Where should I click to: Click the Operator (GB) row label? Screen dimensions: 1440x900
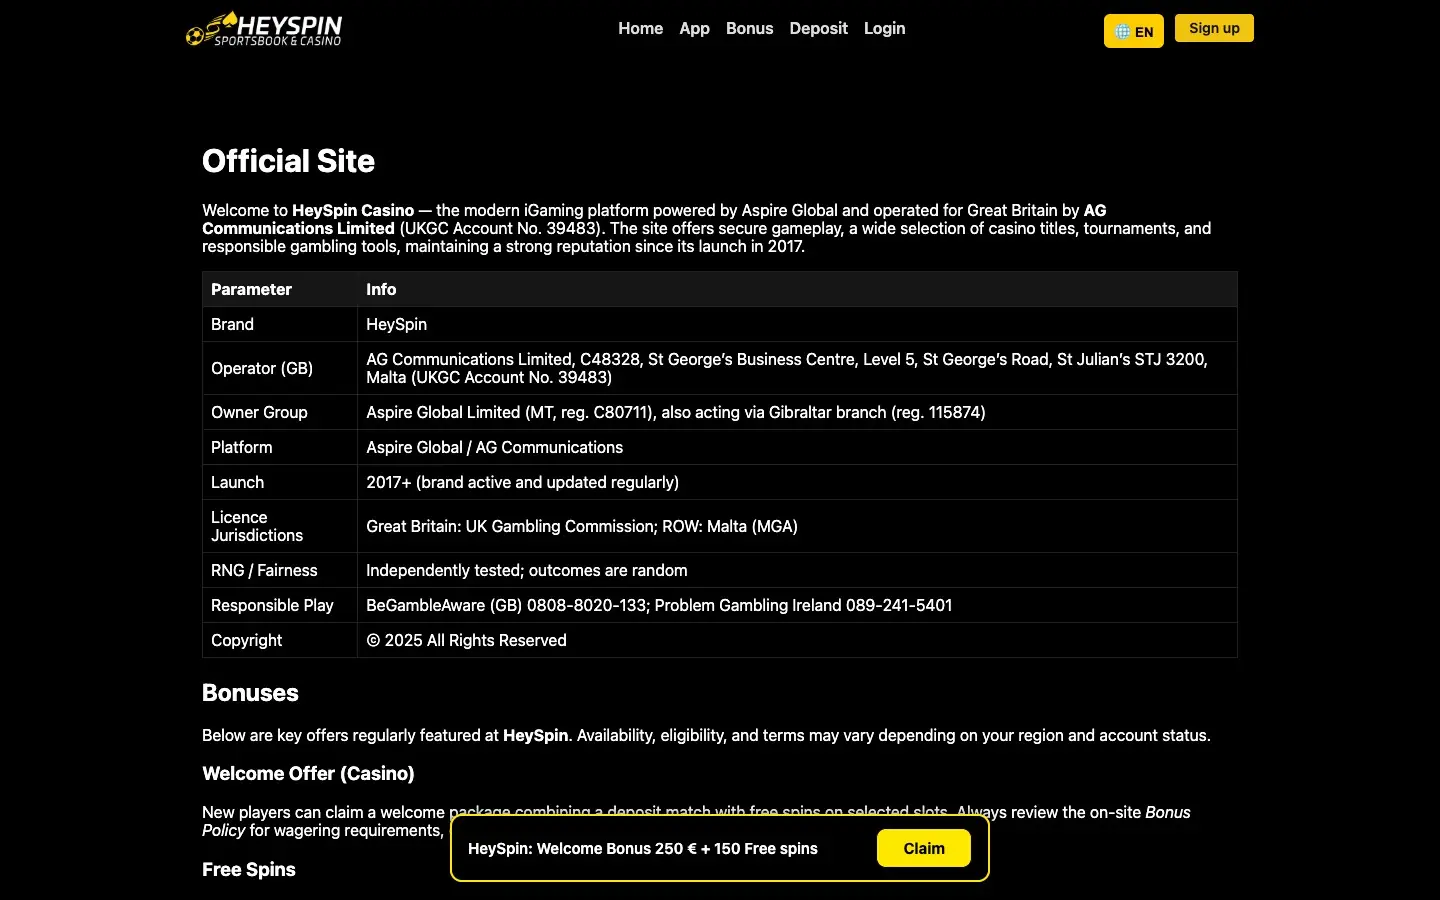point(280,368)
